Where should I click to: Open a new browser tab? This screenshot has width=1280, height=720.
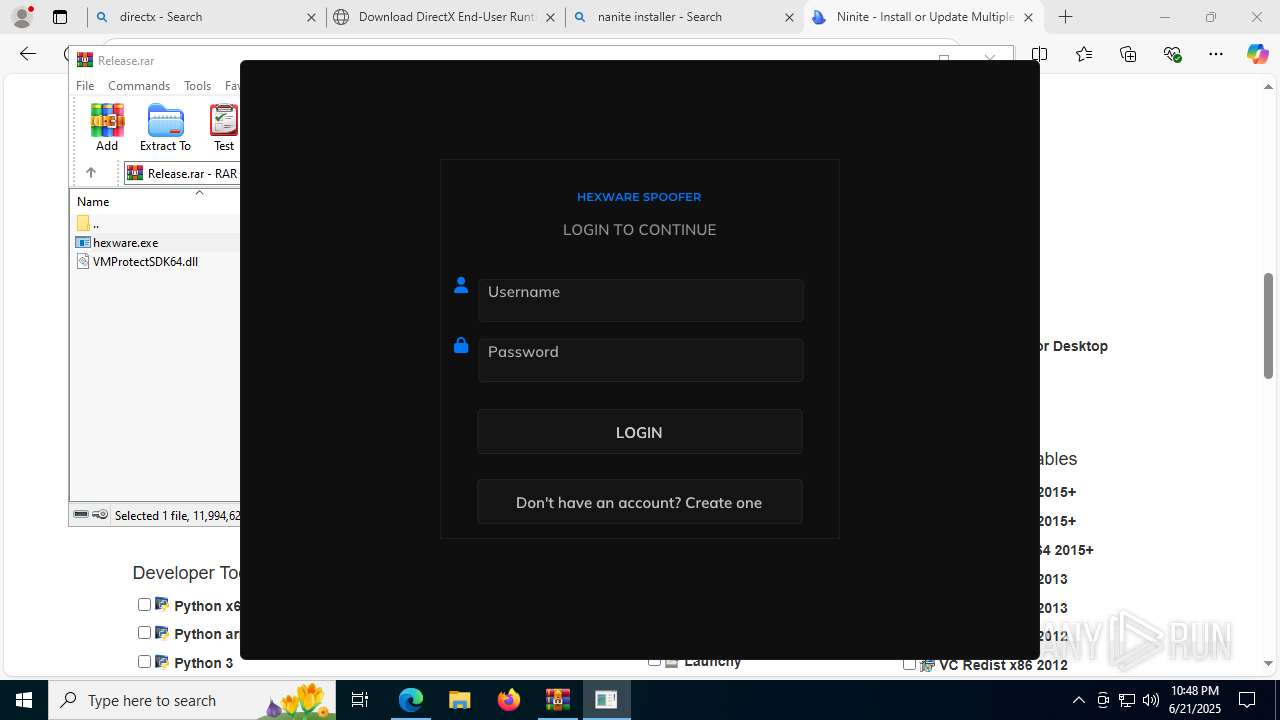click(x=1066, y=17)
